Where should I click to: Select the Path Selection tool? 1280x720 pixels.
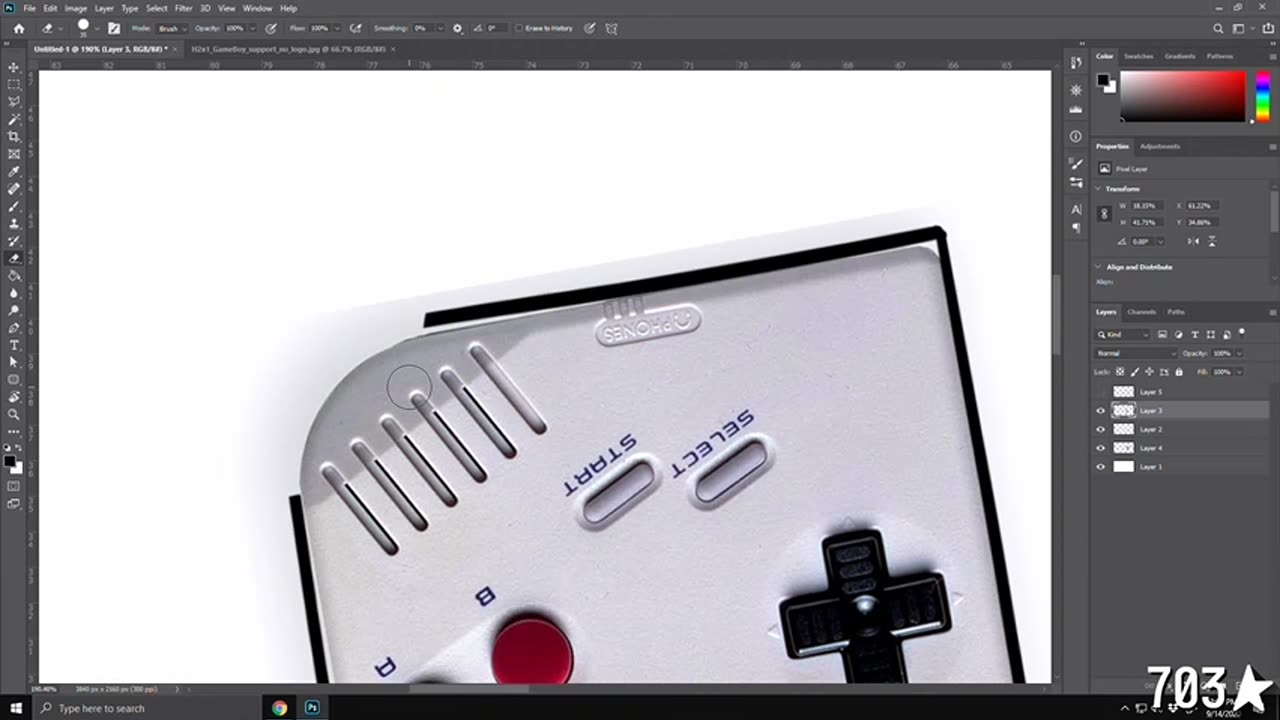click(14, 362)
